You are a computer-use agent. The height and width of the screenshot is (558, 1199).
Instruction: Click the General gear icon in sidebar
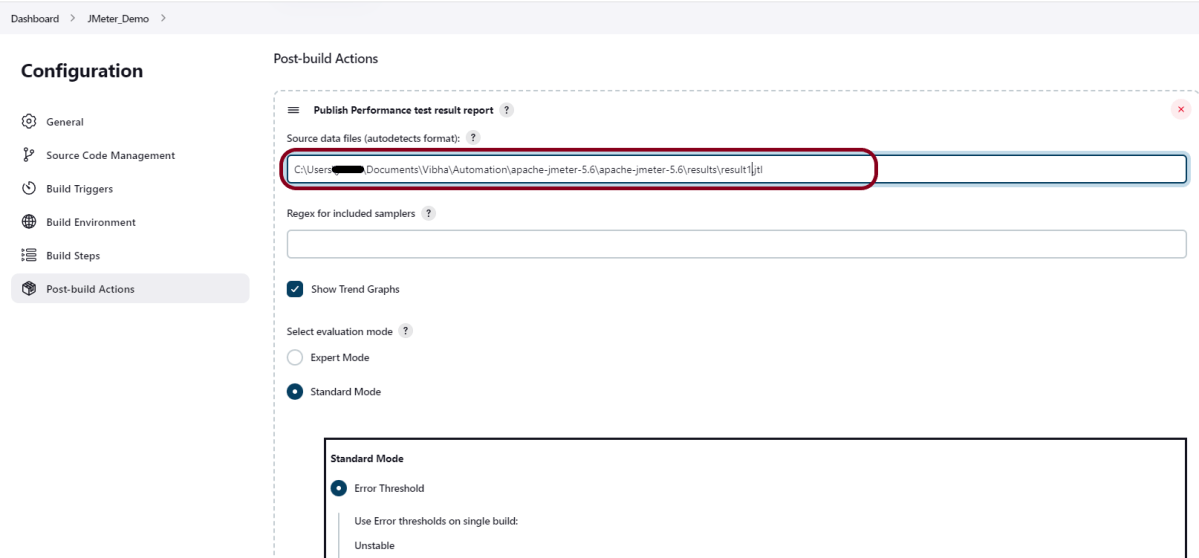[29, 122]
